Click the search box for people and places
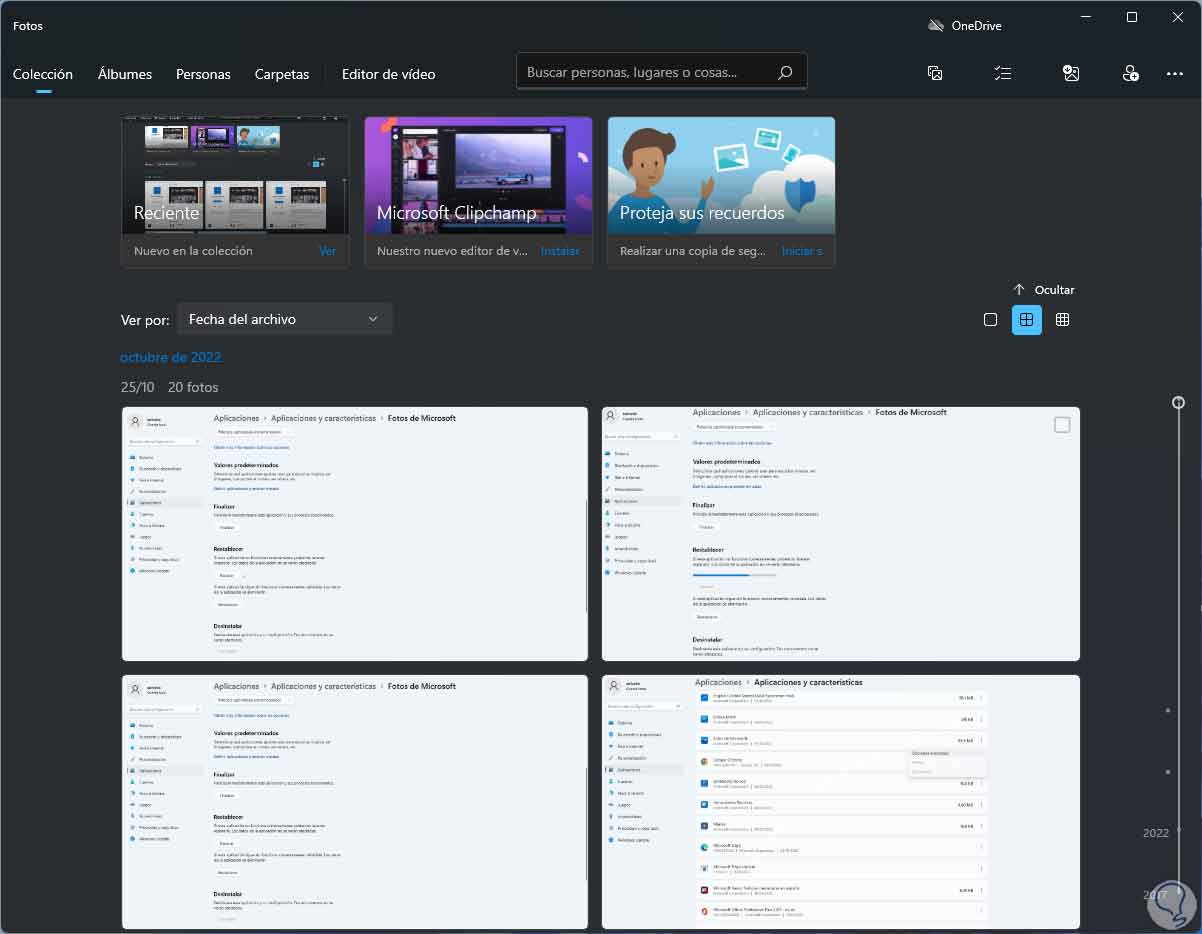The image size is (1202, 934). 661,72
